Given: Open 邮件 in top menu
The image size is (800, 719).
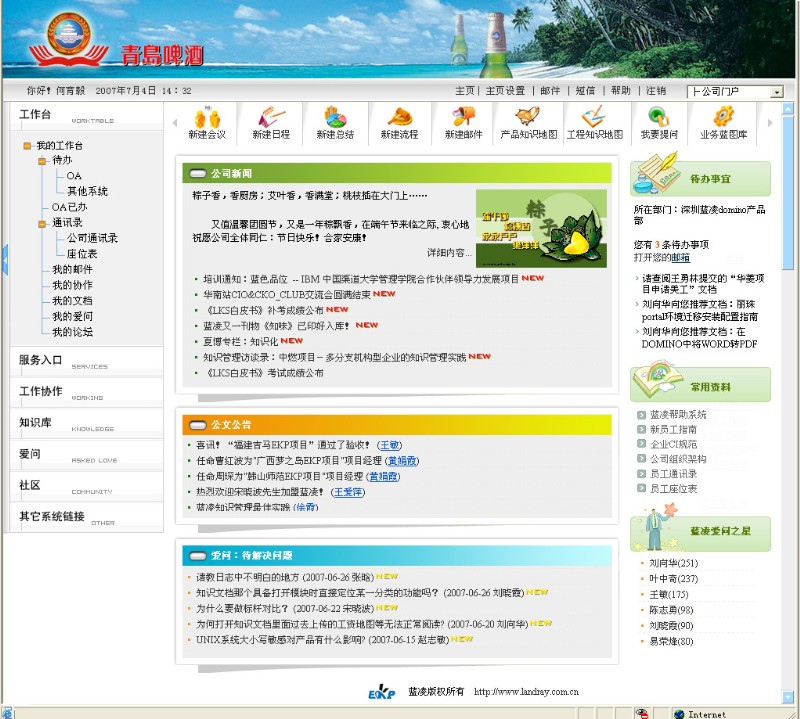Looking at the screenshot, I should (550, 91).
